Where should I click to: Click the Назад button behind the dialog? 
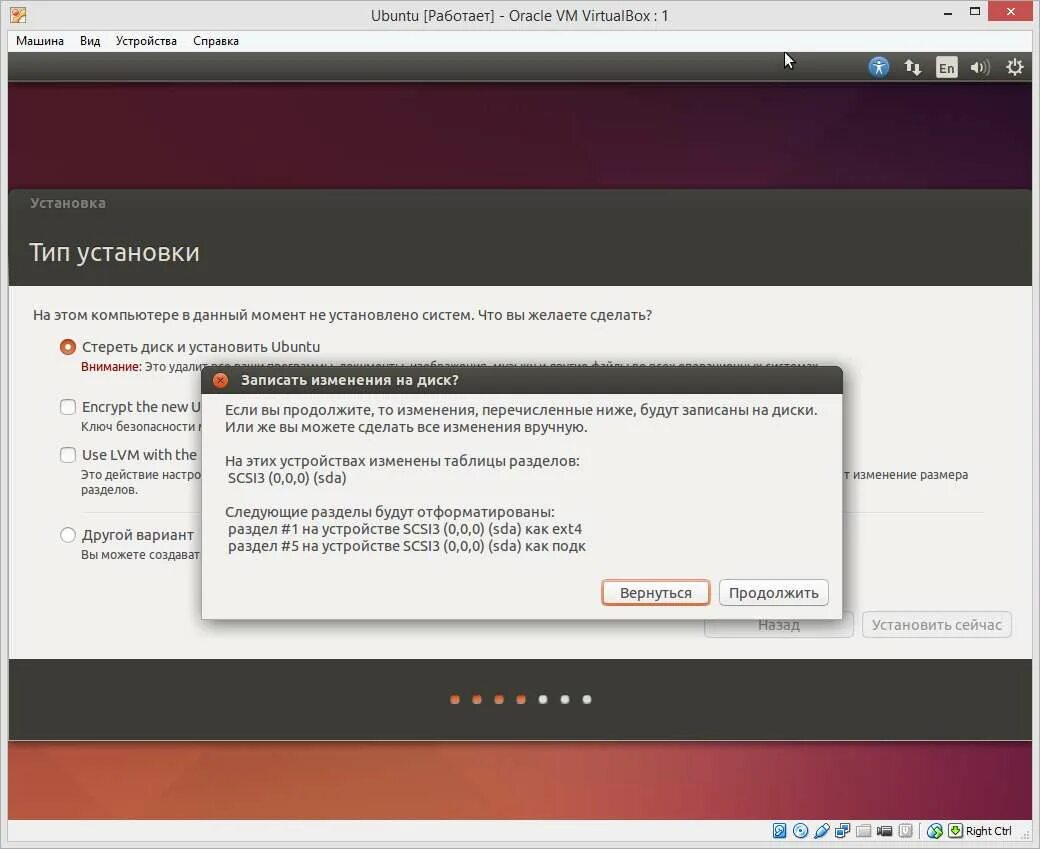pyautogui.click(x=779, y=625)
